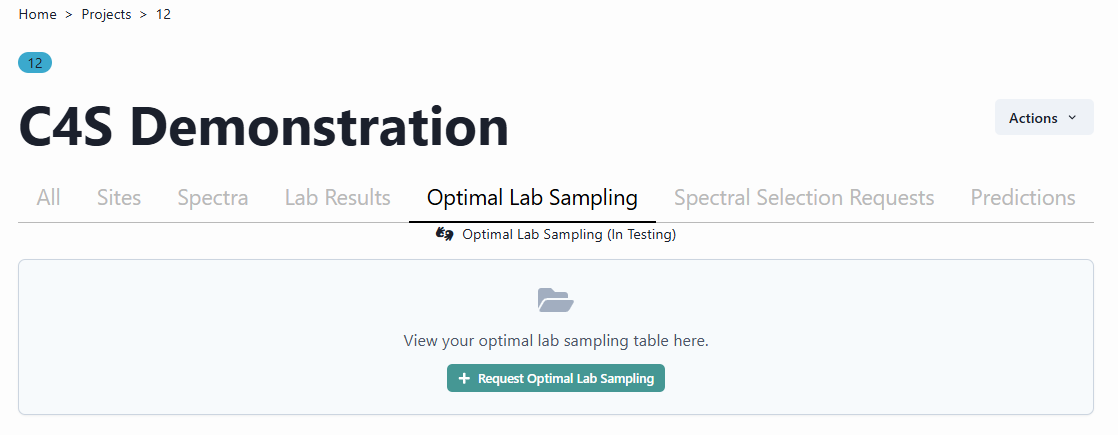
Task: Click the open folder icon
Action: tap(556, 300)
